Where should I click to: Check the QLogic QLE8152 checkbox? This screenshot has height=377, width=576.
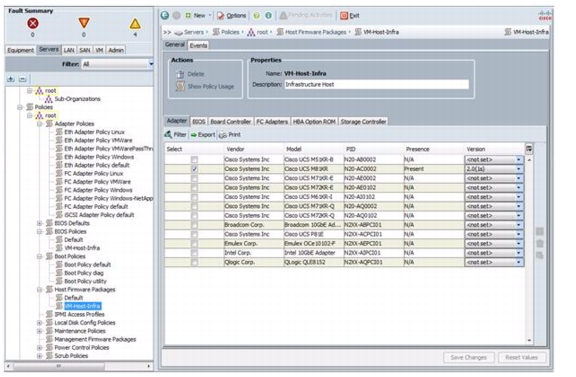point(194,262)
